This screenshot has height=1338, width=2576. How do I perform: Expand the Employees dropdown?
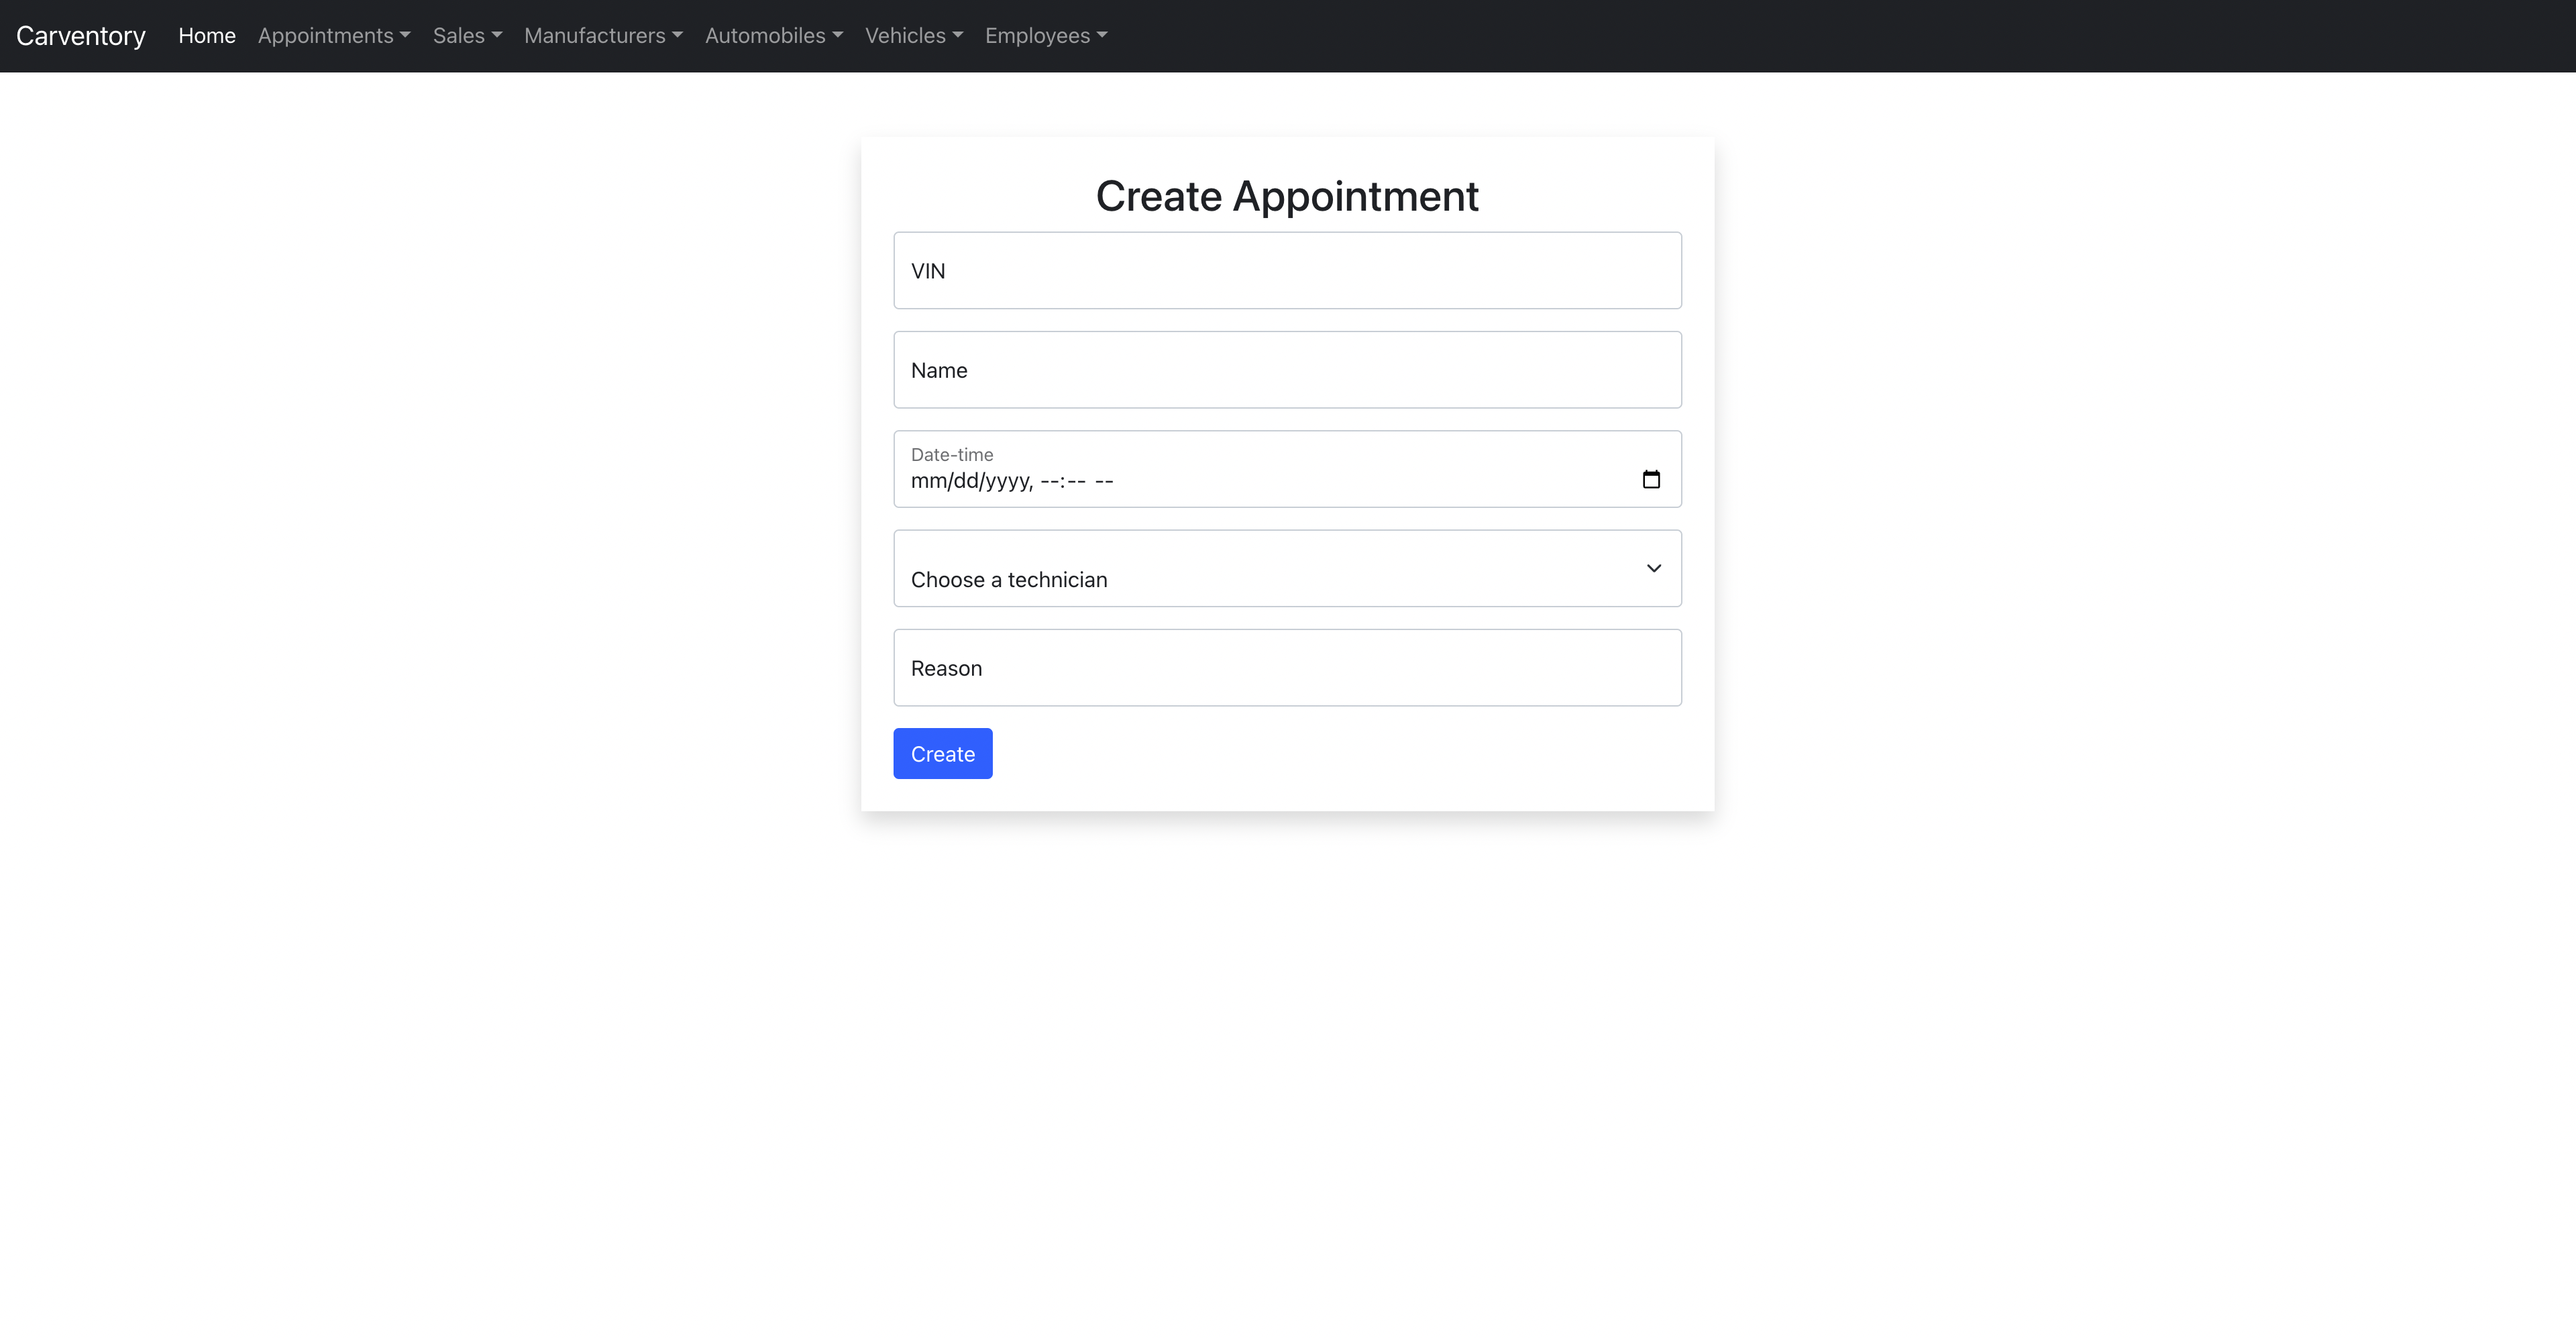coord(1046,36)
